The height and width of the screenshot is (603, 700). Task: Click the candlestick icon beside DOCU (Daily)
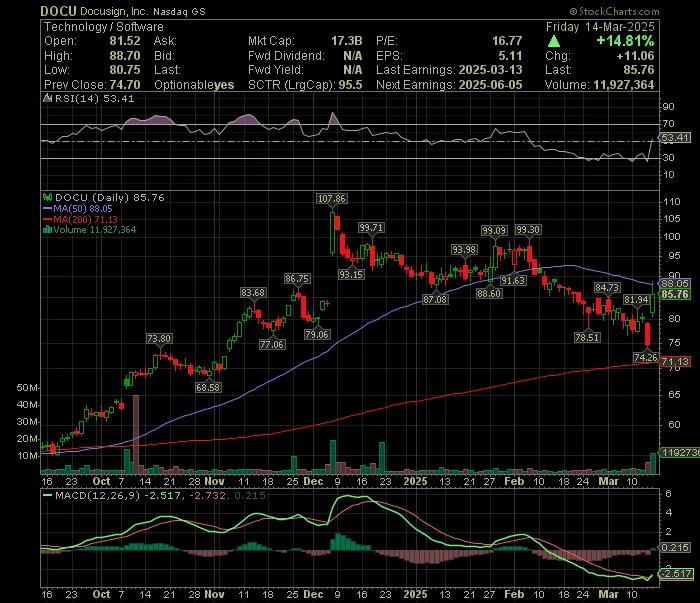[x=47, y=197]
